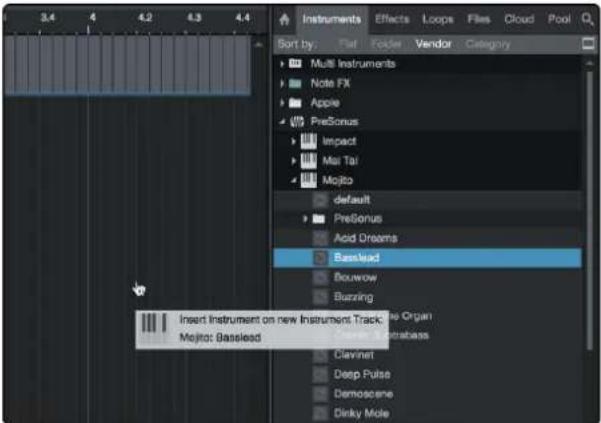Viewport: 601px width, 423px height.
Task: Click the PreSonus subfolder icon under Mojito
Action: click(x=319, y=219)
